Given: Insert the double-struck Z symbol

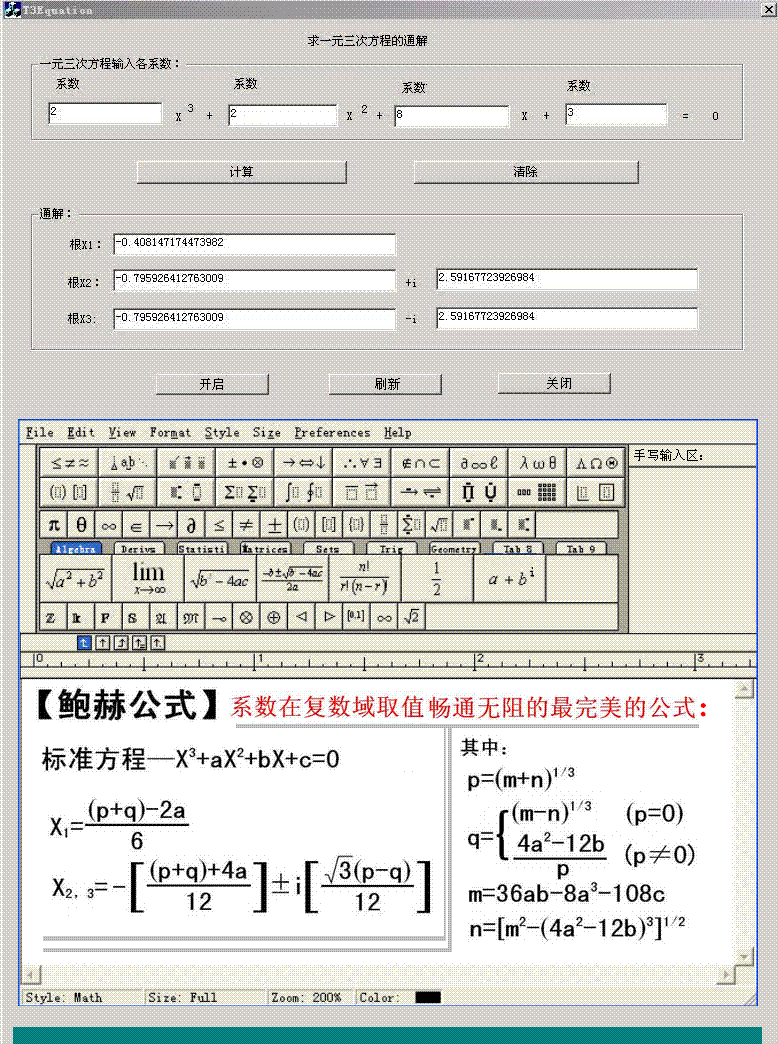Looking at the screenshot, I should [x=51, y=618].
